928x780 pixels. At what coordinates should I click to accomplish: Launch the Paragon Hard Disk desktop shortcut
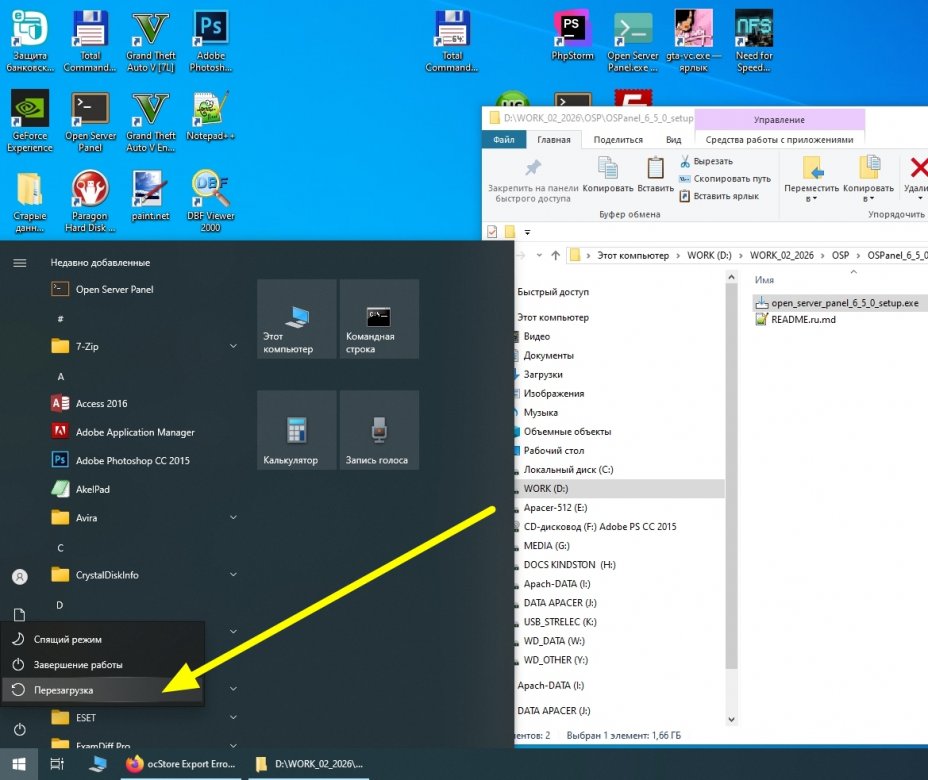click(x=90, y=201)
